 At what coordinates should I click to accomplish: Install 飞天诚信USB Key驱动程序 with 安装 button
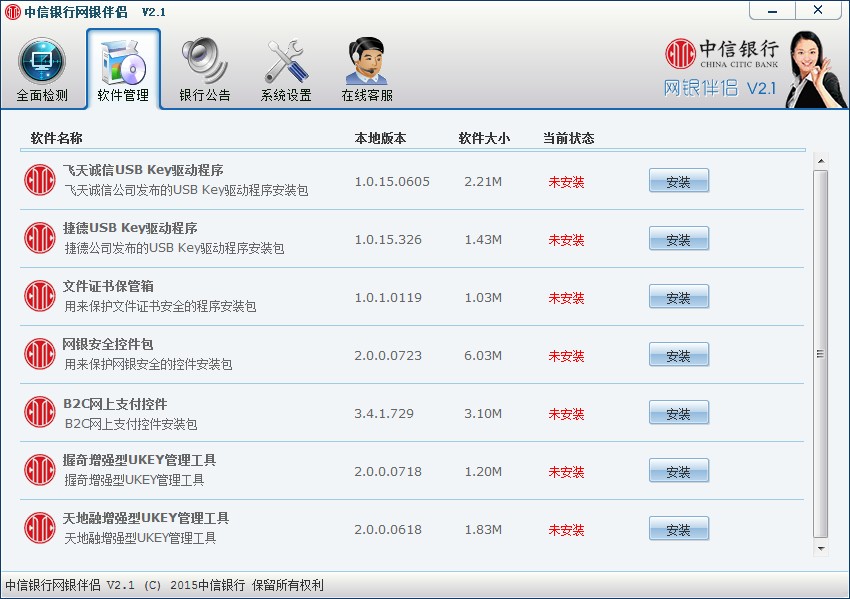679,181
